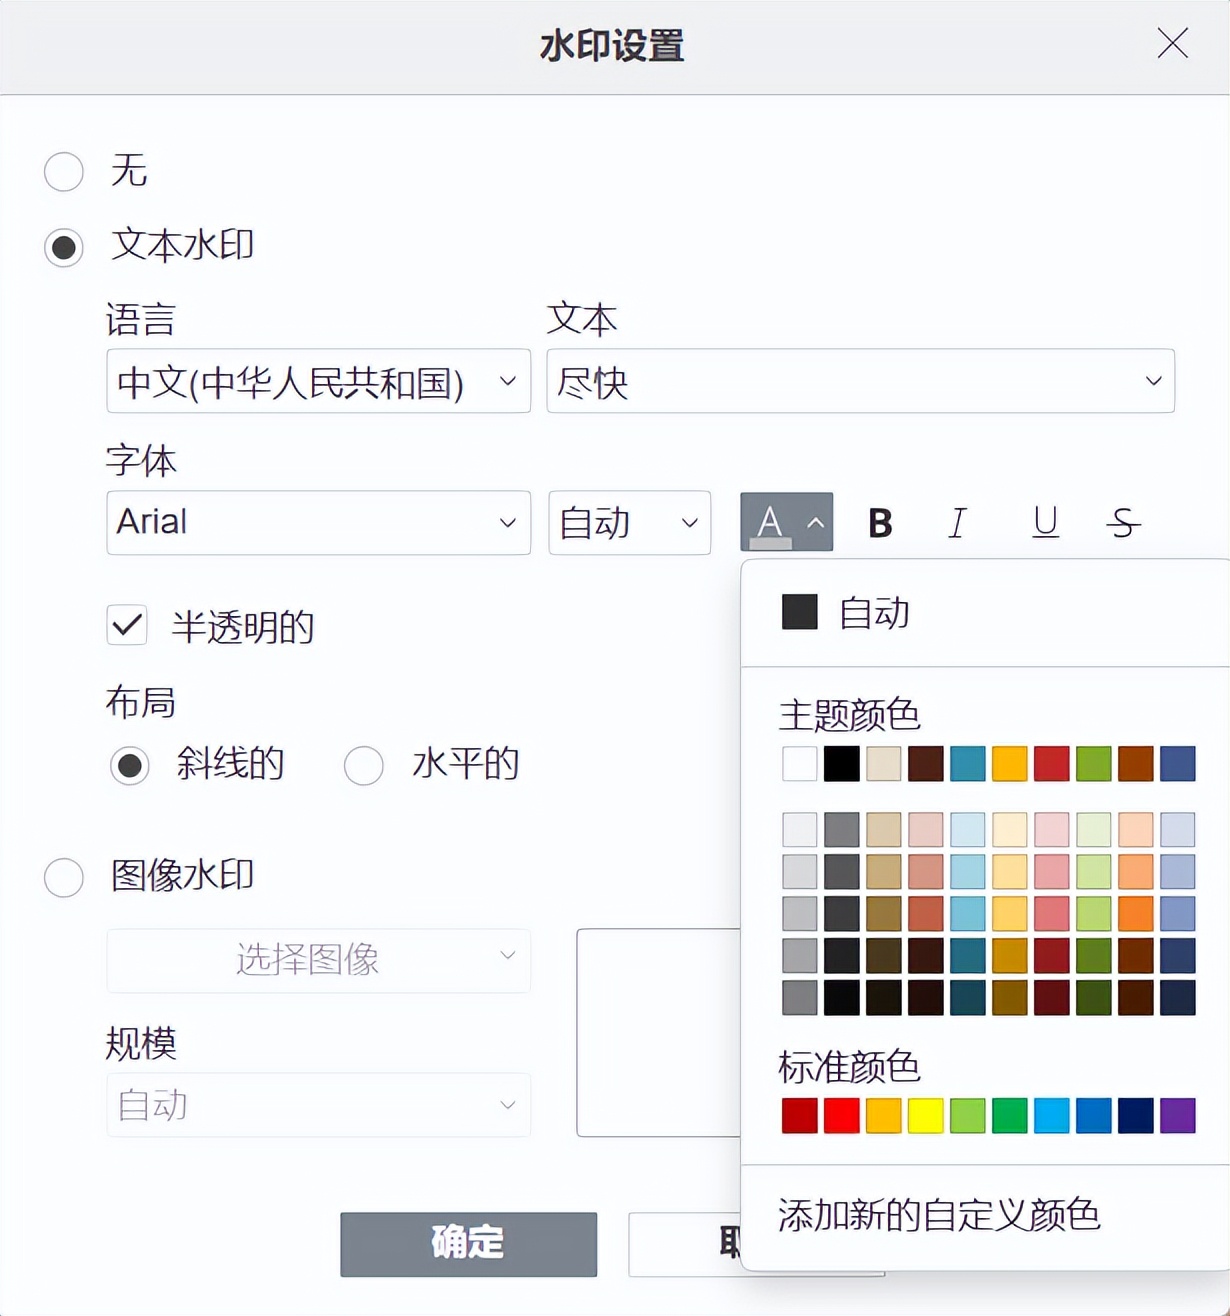Close the 水印设置 dialog
Image resolution: width=1230 pixels, height=1316 pixels.
(x=1171, y=44)
